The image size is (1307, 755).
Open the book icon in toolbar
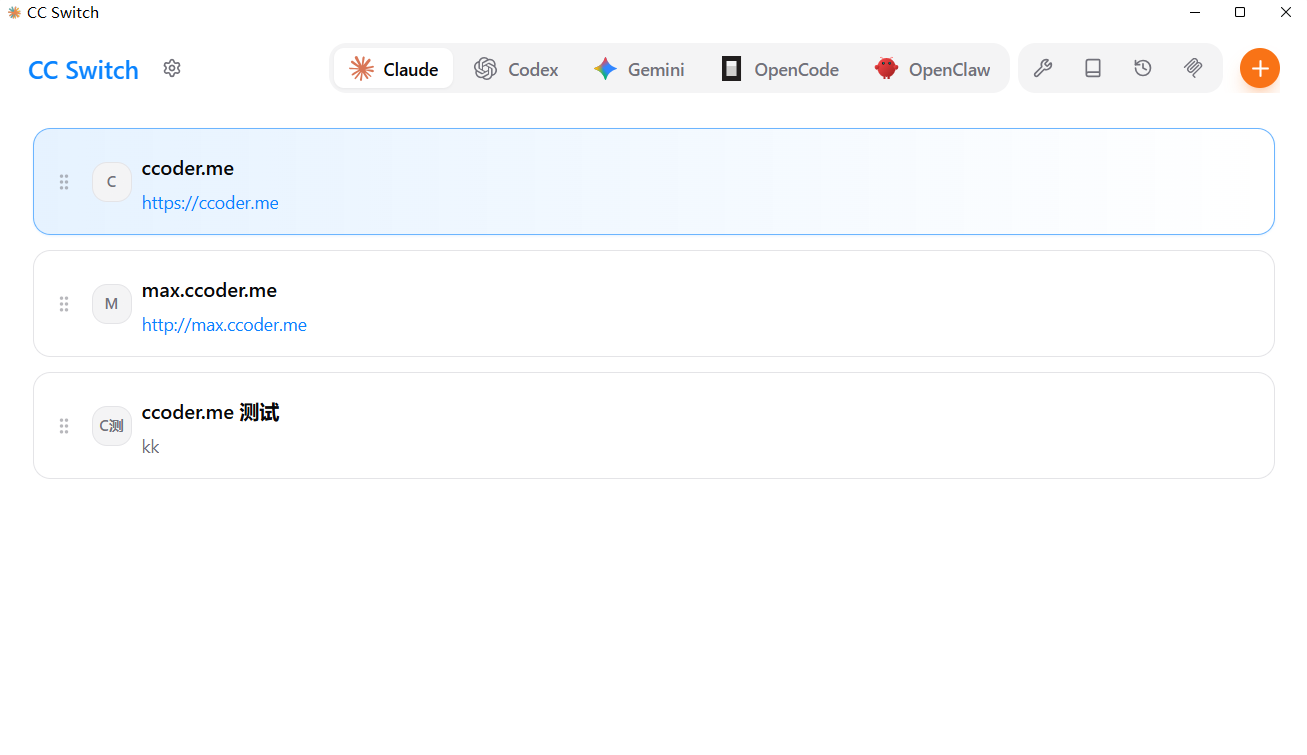[1093, 68]
